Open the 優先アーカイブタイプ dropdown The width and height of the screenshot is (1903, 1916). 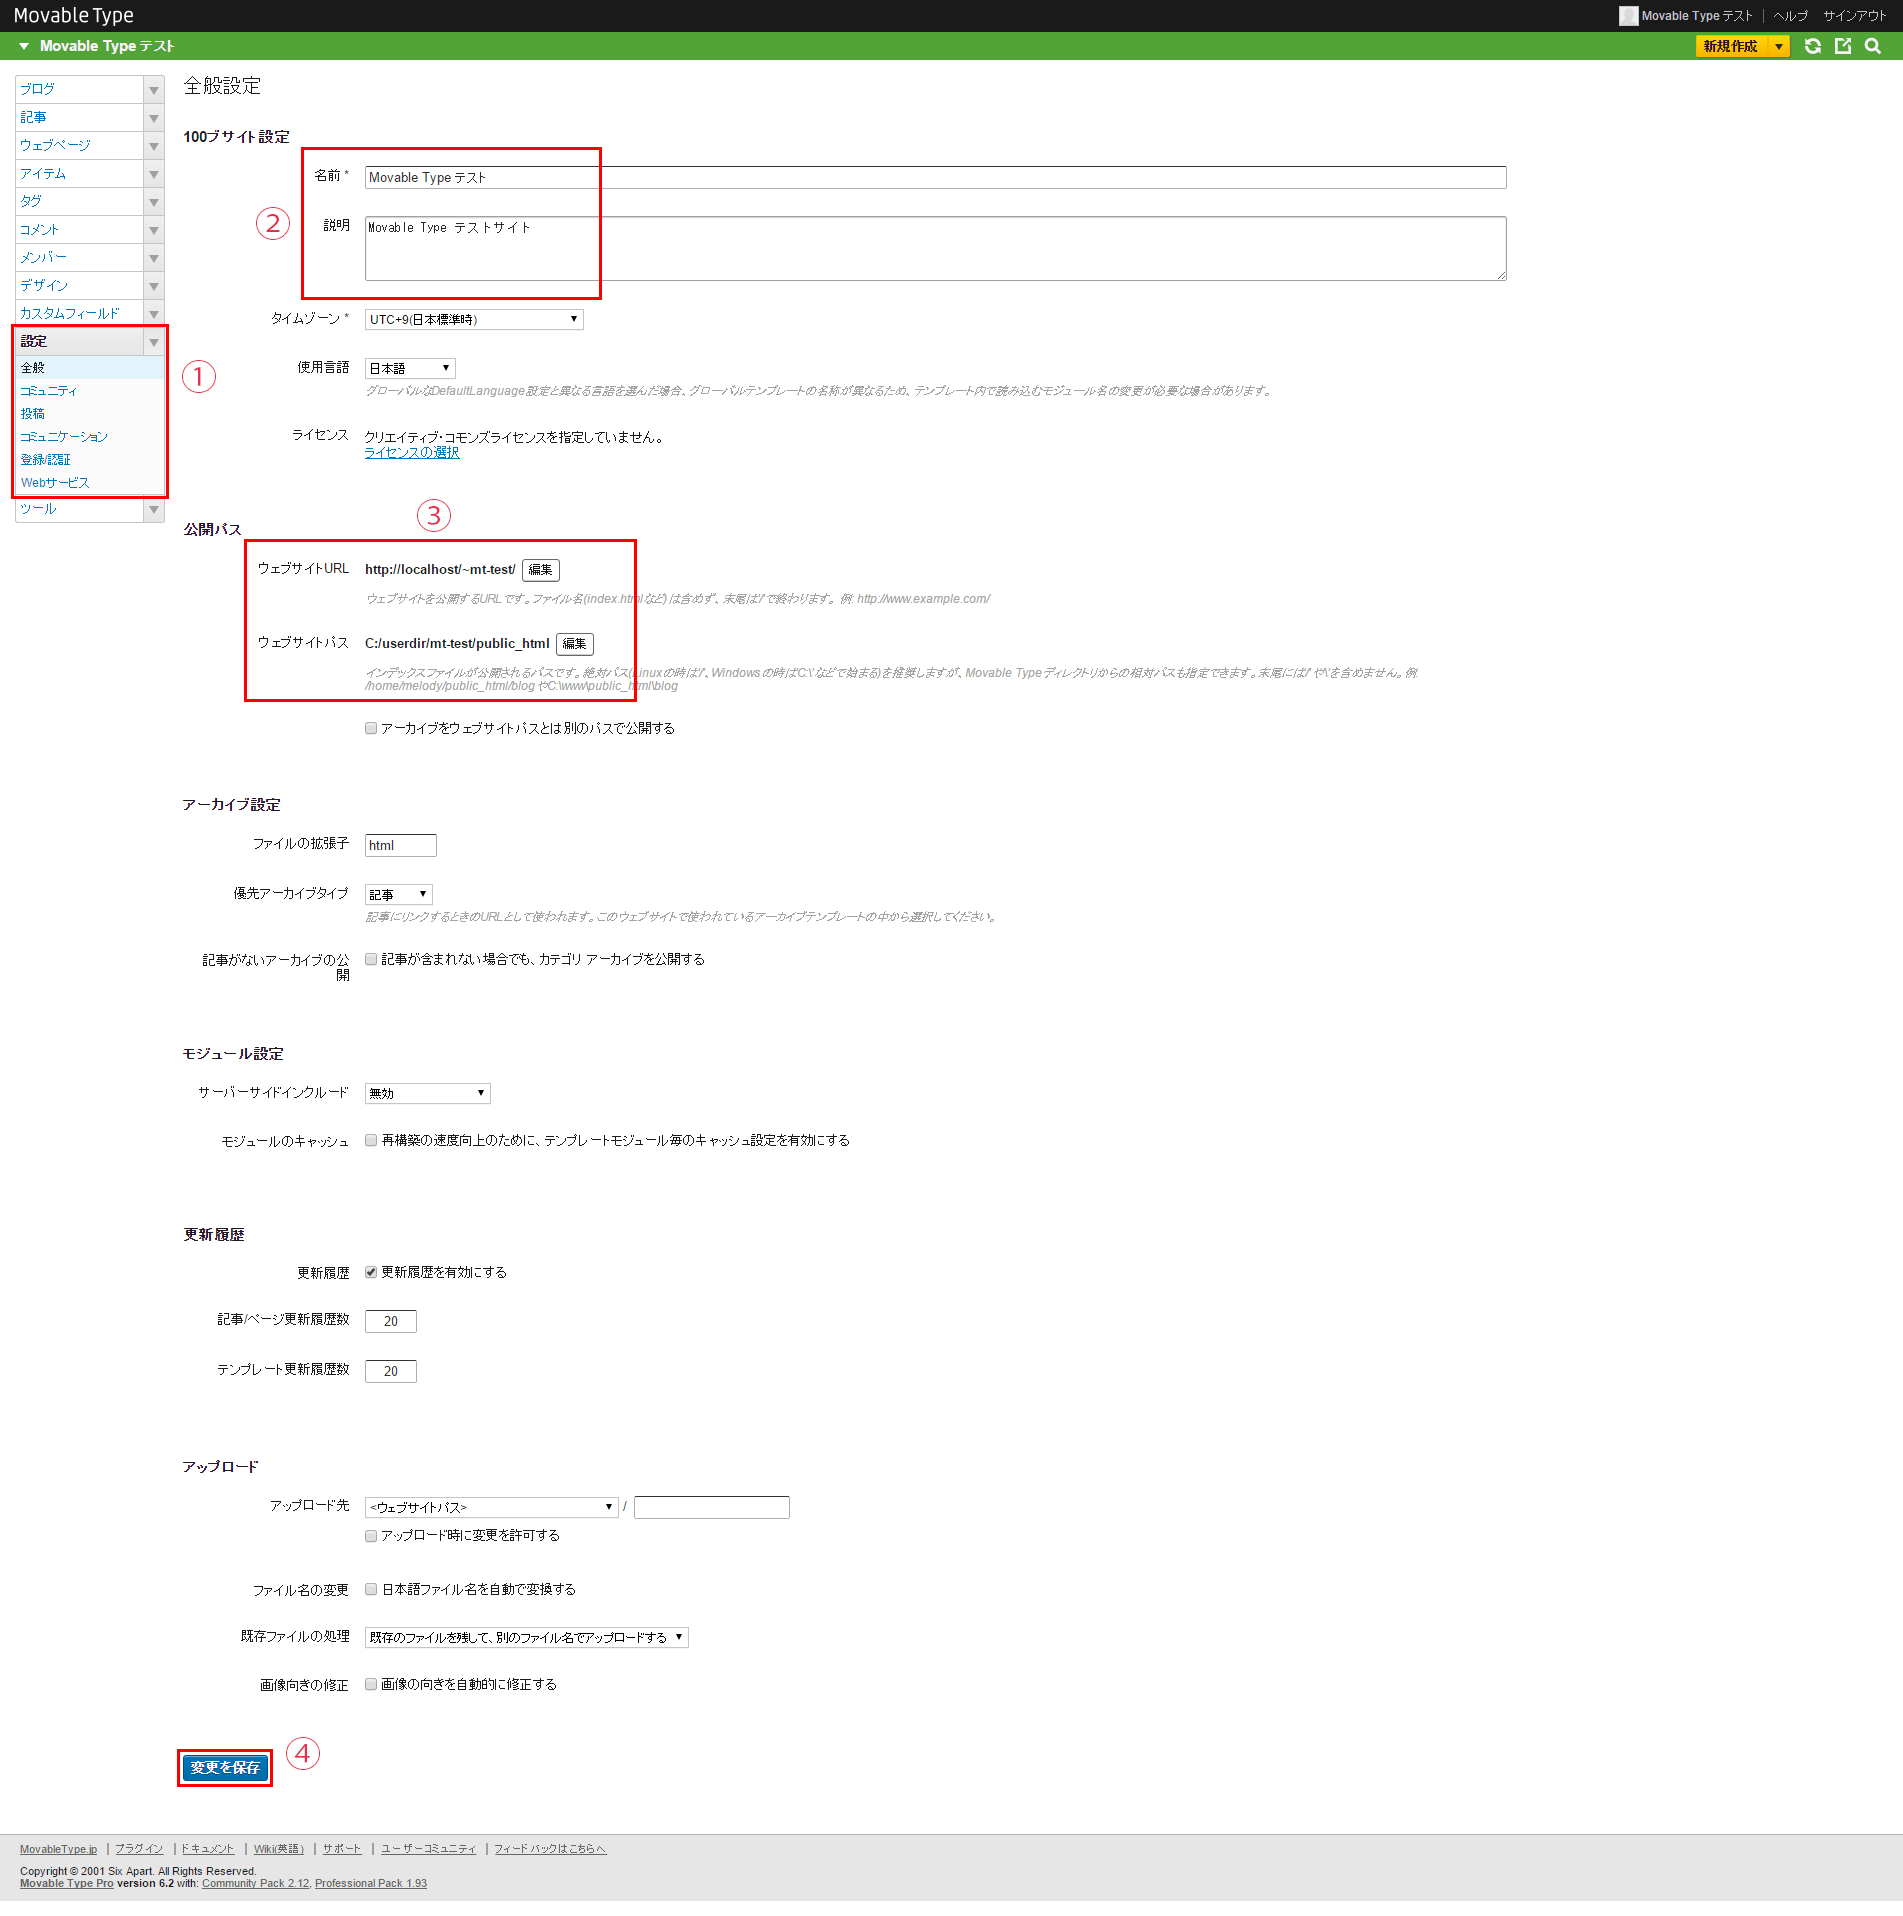click(x=398, y=894)
